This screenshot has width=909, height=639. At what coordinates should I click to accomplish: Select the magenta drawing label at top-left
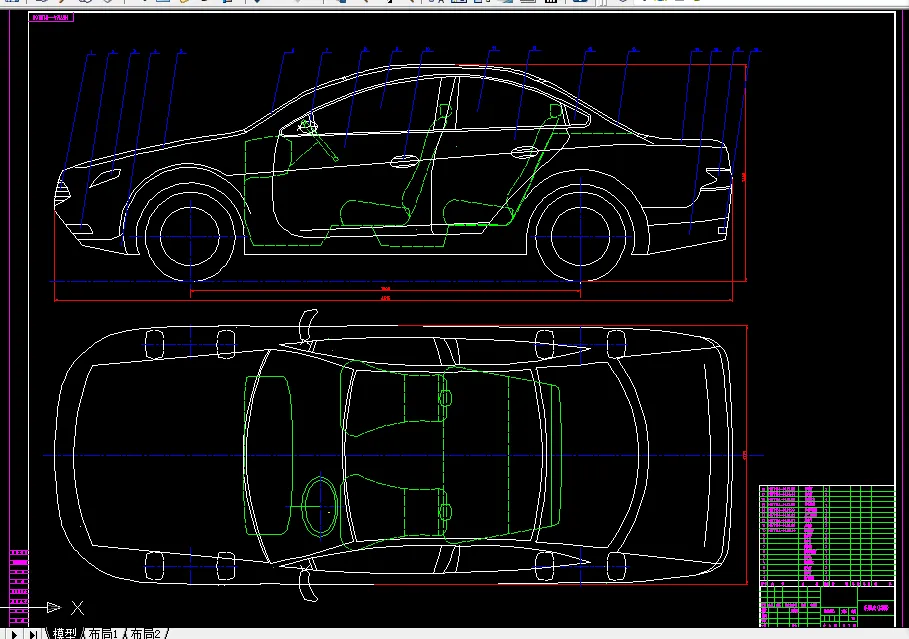point(51,17)
